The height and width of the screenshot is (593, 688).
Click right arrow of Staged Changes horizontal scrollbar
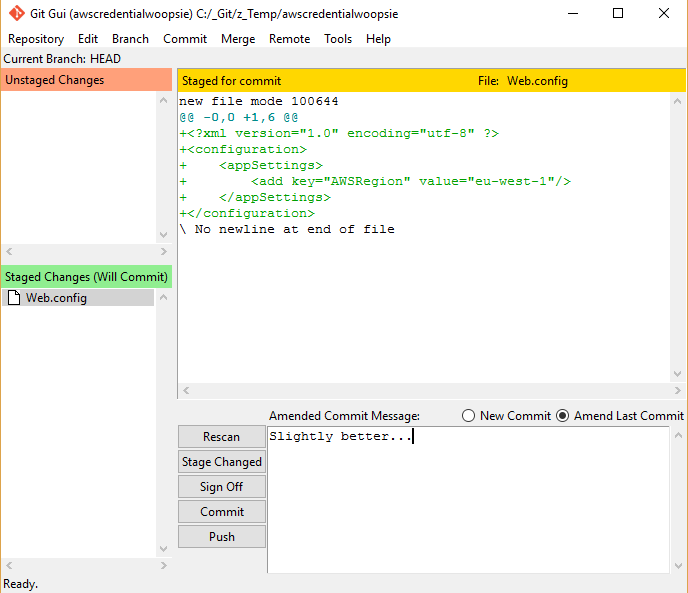click(x=164, y=565)
